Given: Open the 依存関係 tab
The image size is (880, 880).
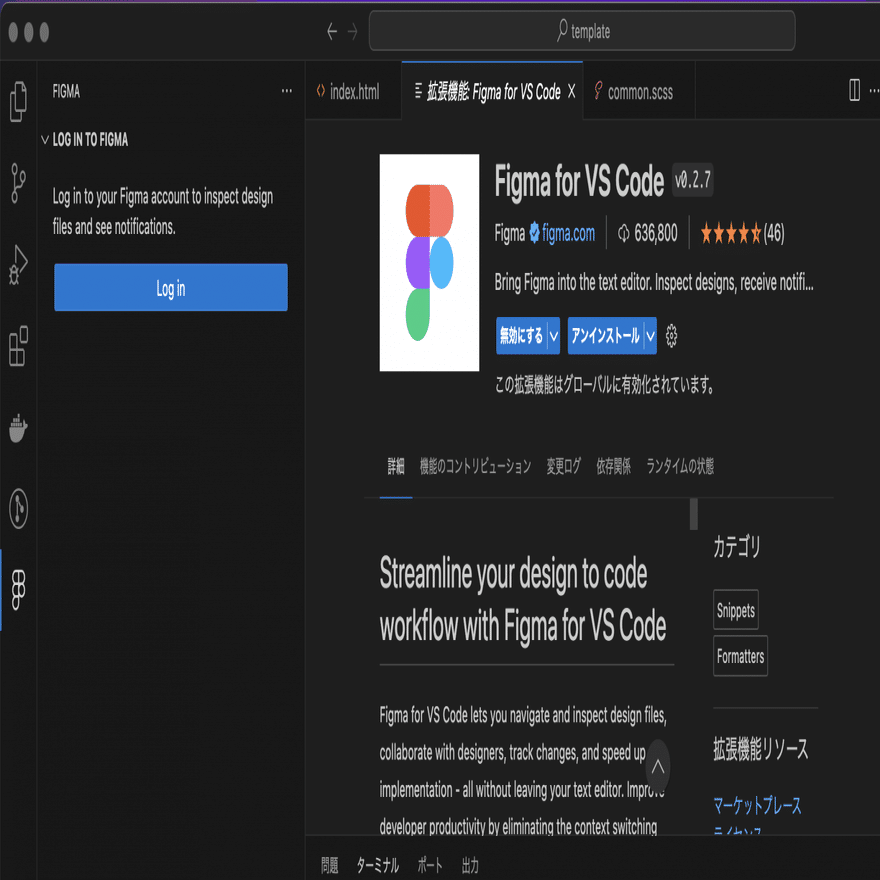Looking at the screenshot, I should [x=613, y=466].
